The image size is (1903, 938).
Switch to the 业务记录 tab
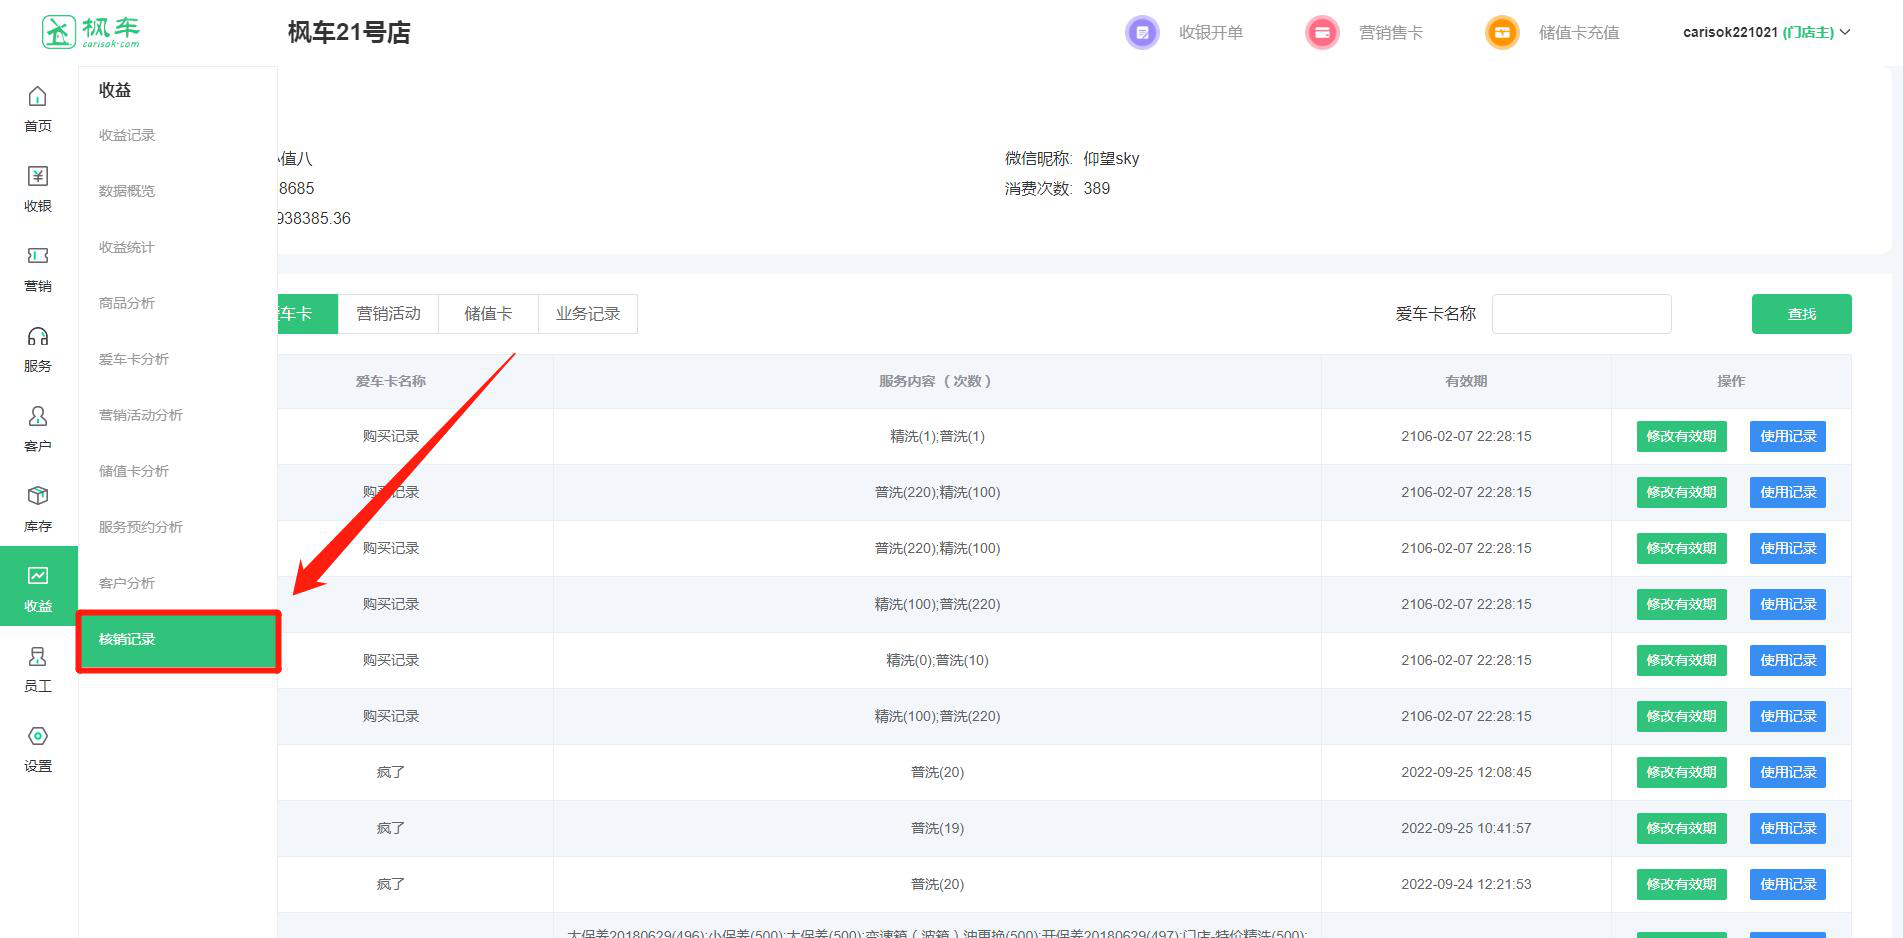pyautogui.click(x=588, y=314)
